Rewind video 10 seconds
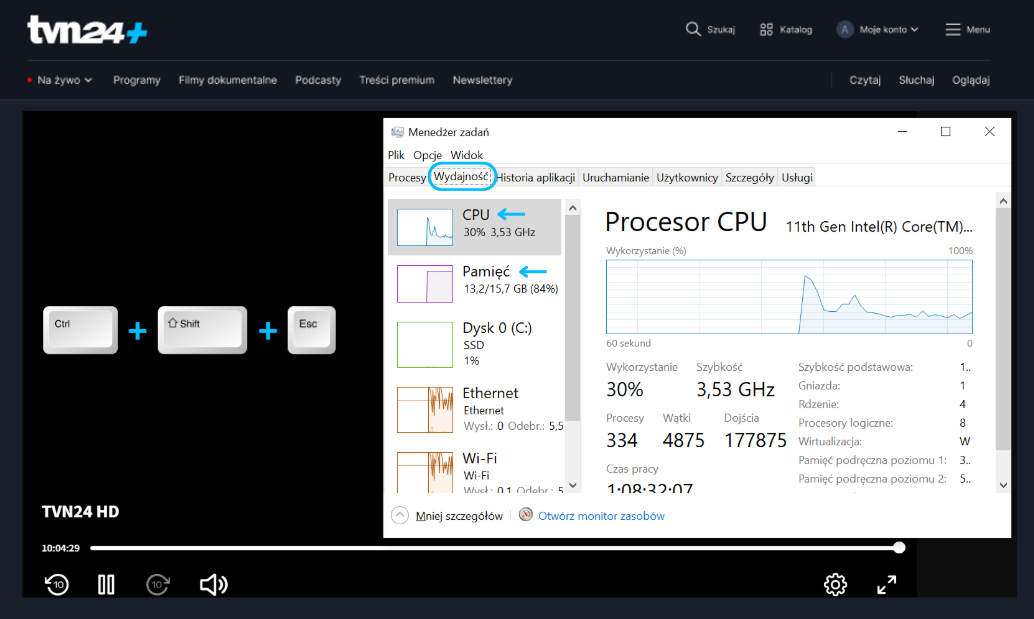This screenshot has height=619, width=1034. (x=57, y=584)
